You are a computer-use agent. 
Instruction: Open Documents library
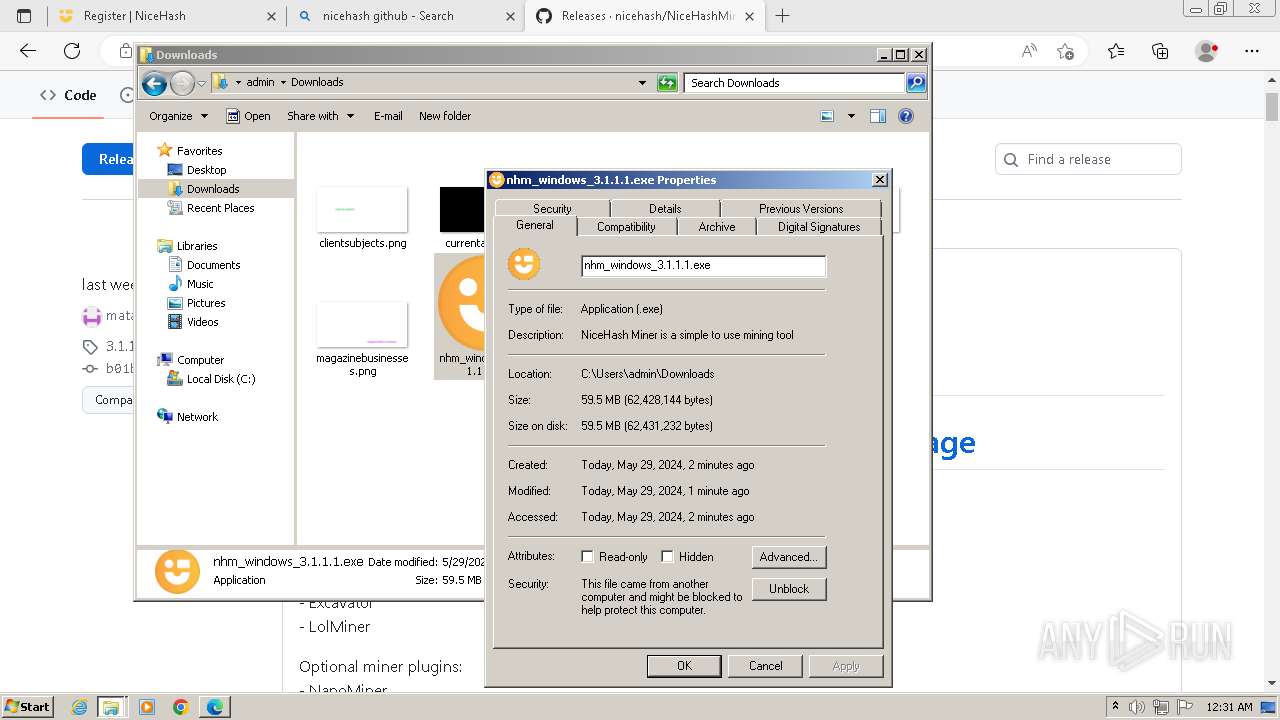[x=213, y=265]
